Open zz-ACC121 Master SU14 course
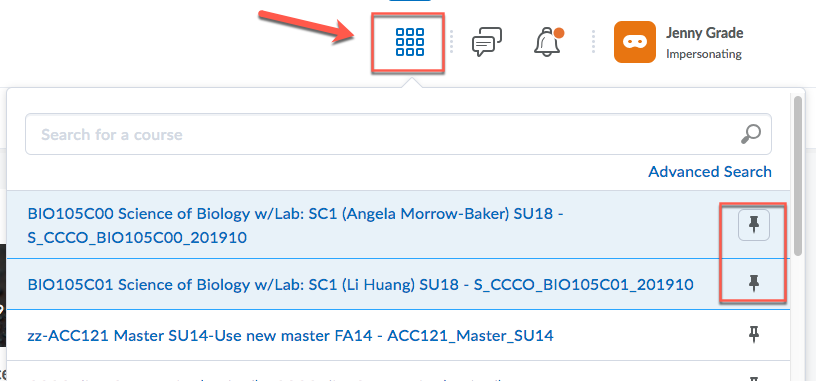The image size is (816, 381). click(290, 336)
